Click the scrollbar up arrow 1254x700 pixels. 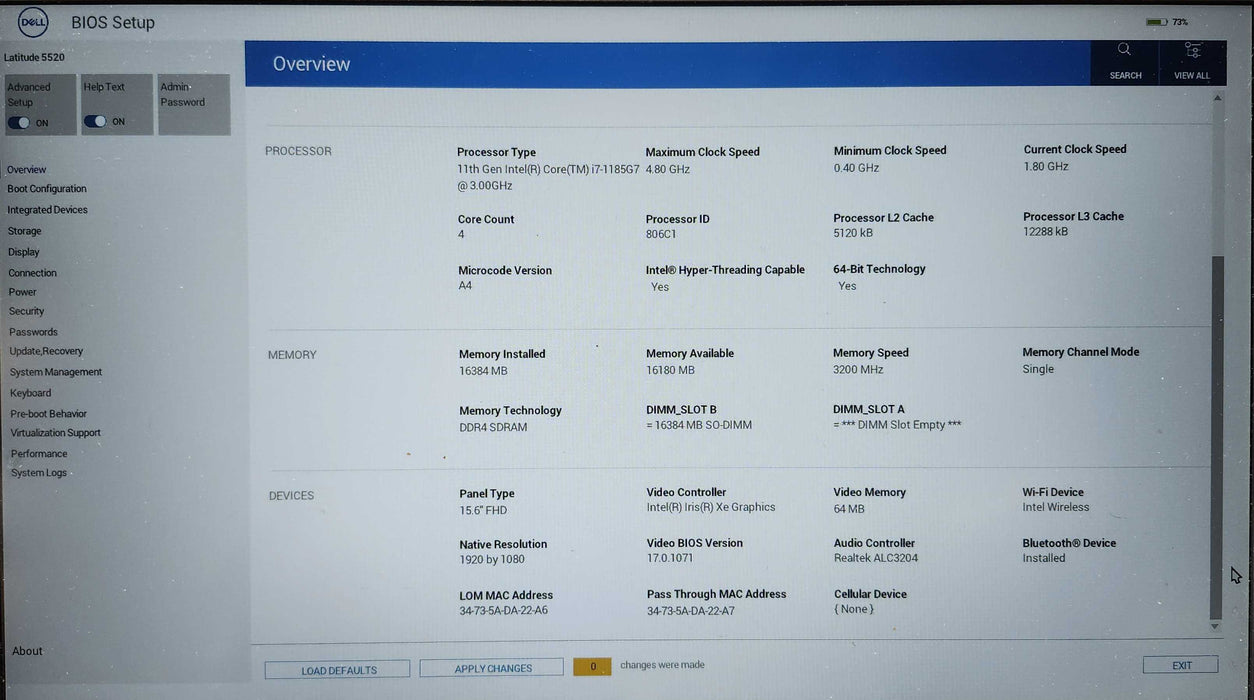point(1216,98)
